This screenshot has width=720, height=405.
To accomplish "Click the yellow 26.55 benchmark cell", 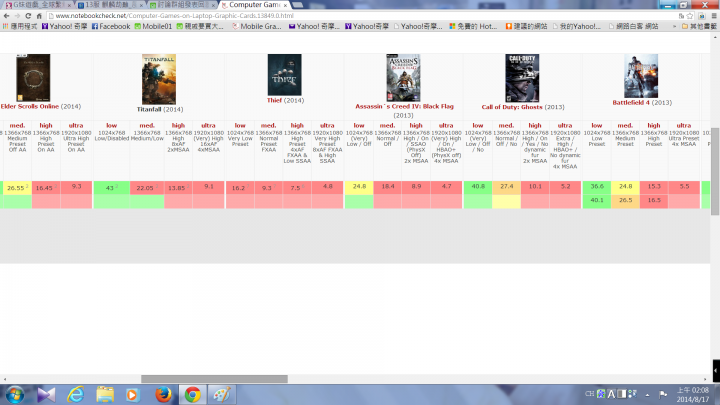I will 17,187.
